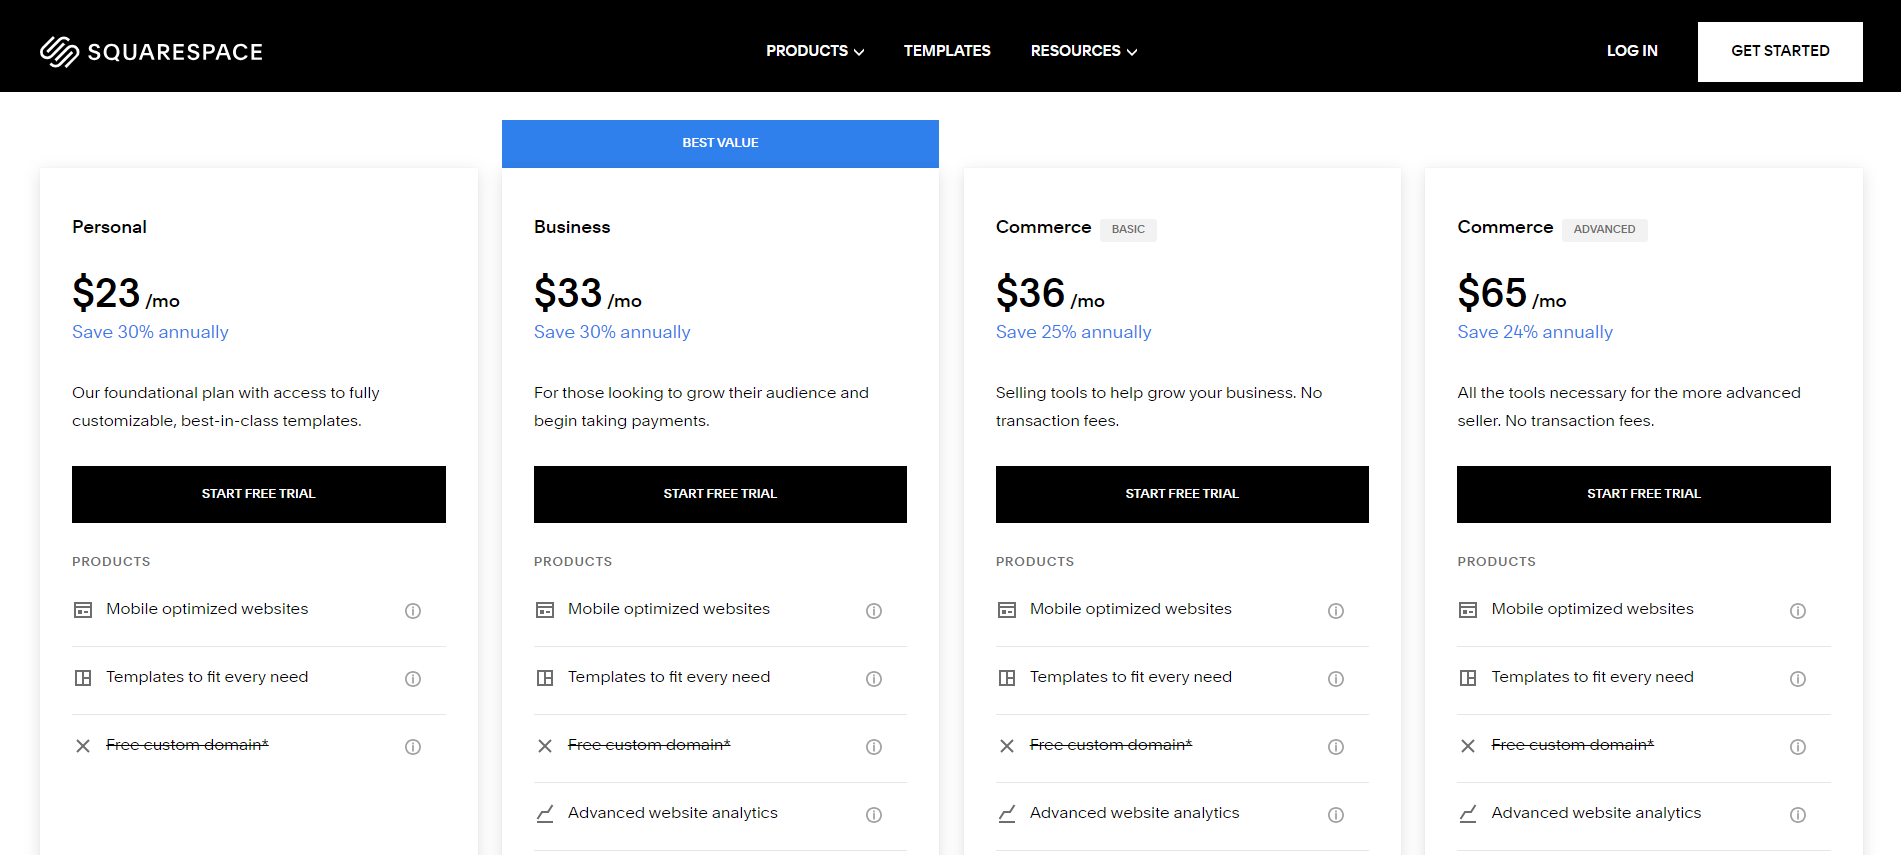Click analytics chart icon in Business plan
Viewport: 1901px width, 855px height.
545,814
